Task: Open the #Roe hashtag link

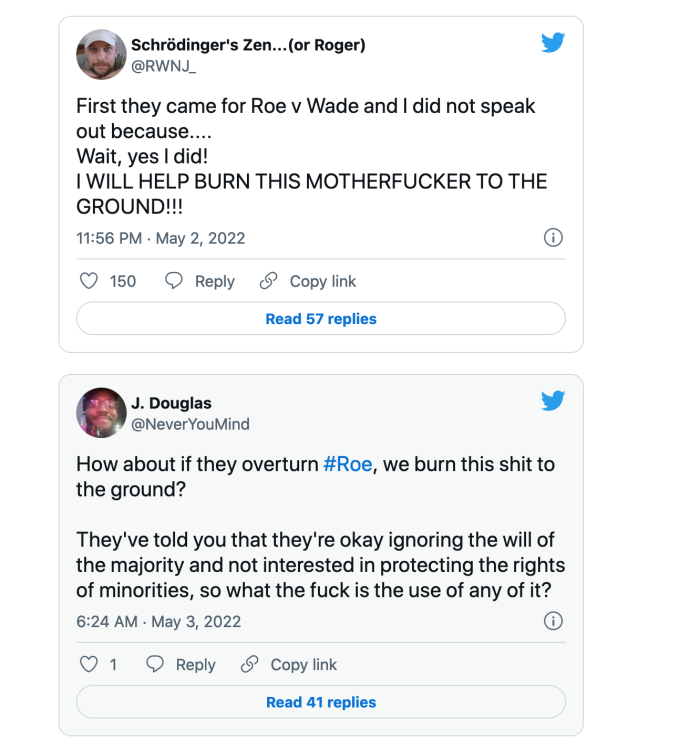Action: pos(347,464)
